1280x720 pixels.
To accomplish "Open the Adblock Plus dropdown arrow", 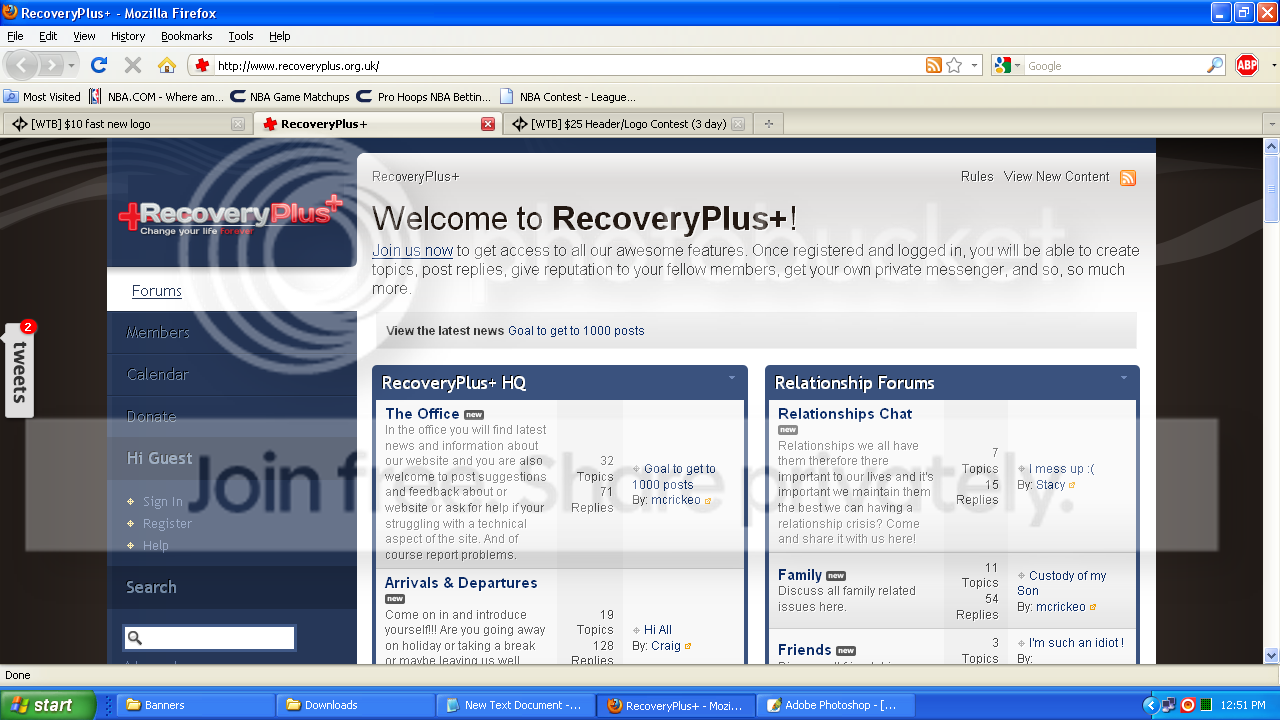I will click(1273, 65).
